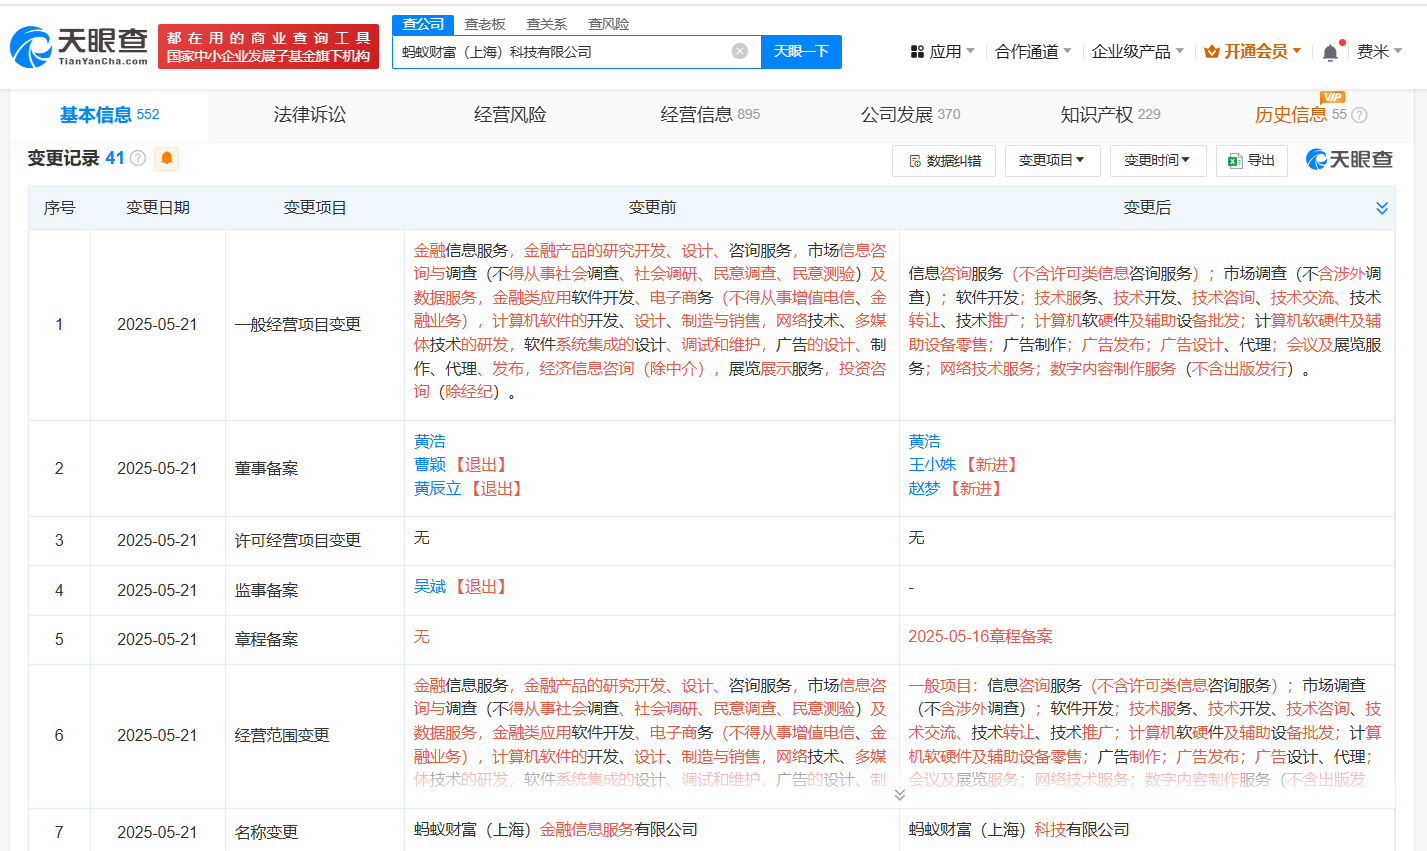Open the 企业级产品 dropdown
This screenshot has width=1427, height=851.
1138,51
